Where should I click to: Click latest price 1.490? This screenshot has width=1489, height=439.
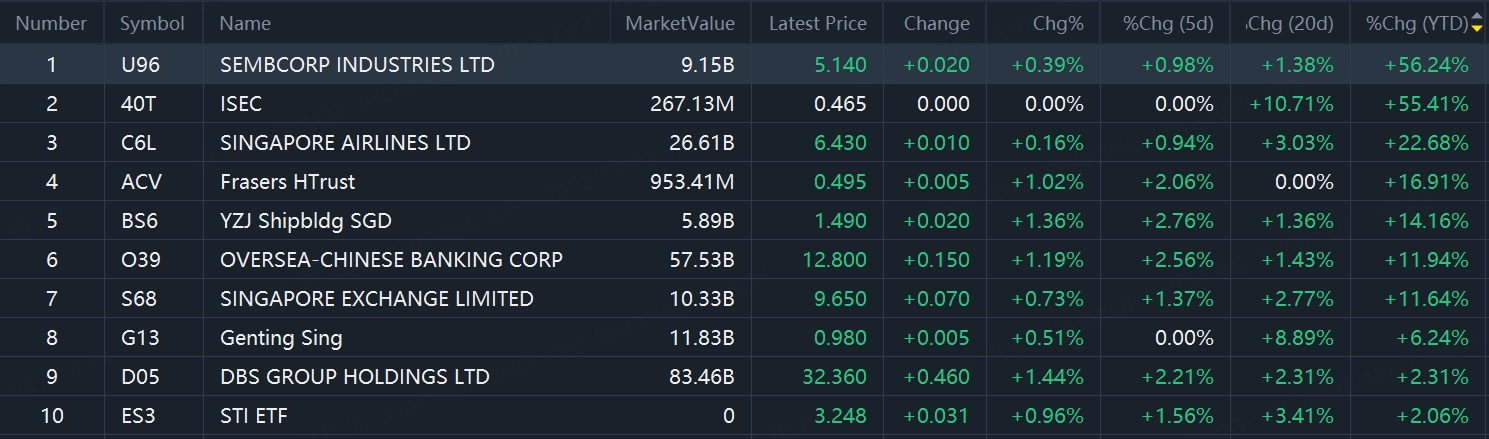pos(841,221)
